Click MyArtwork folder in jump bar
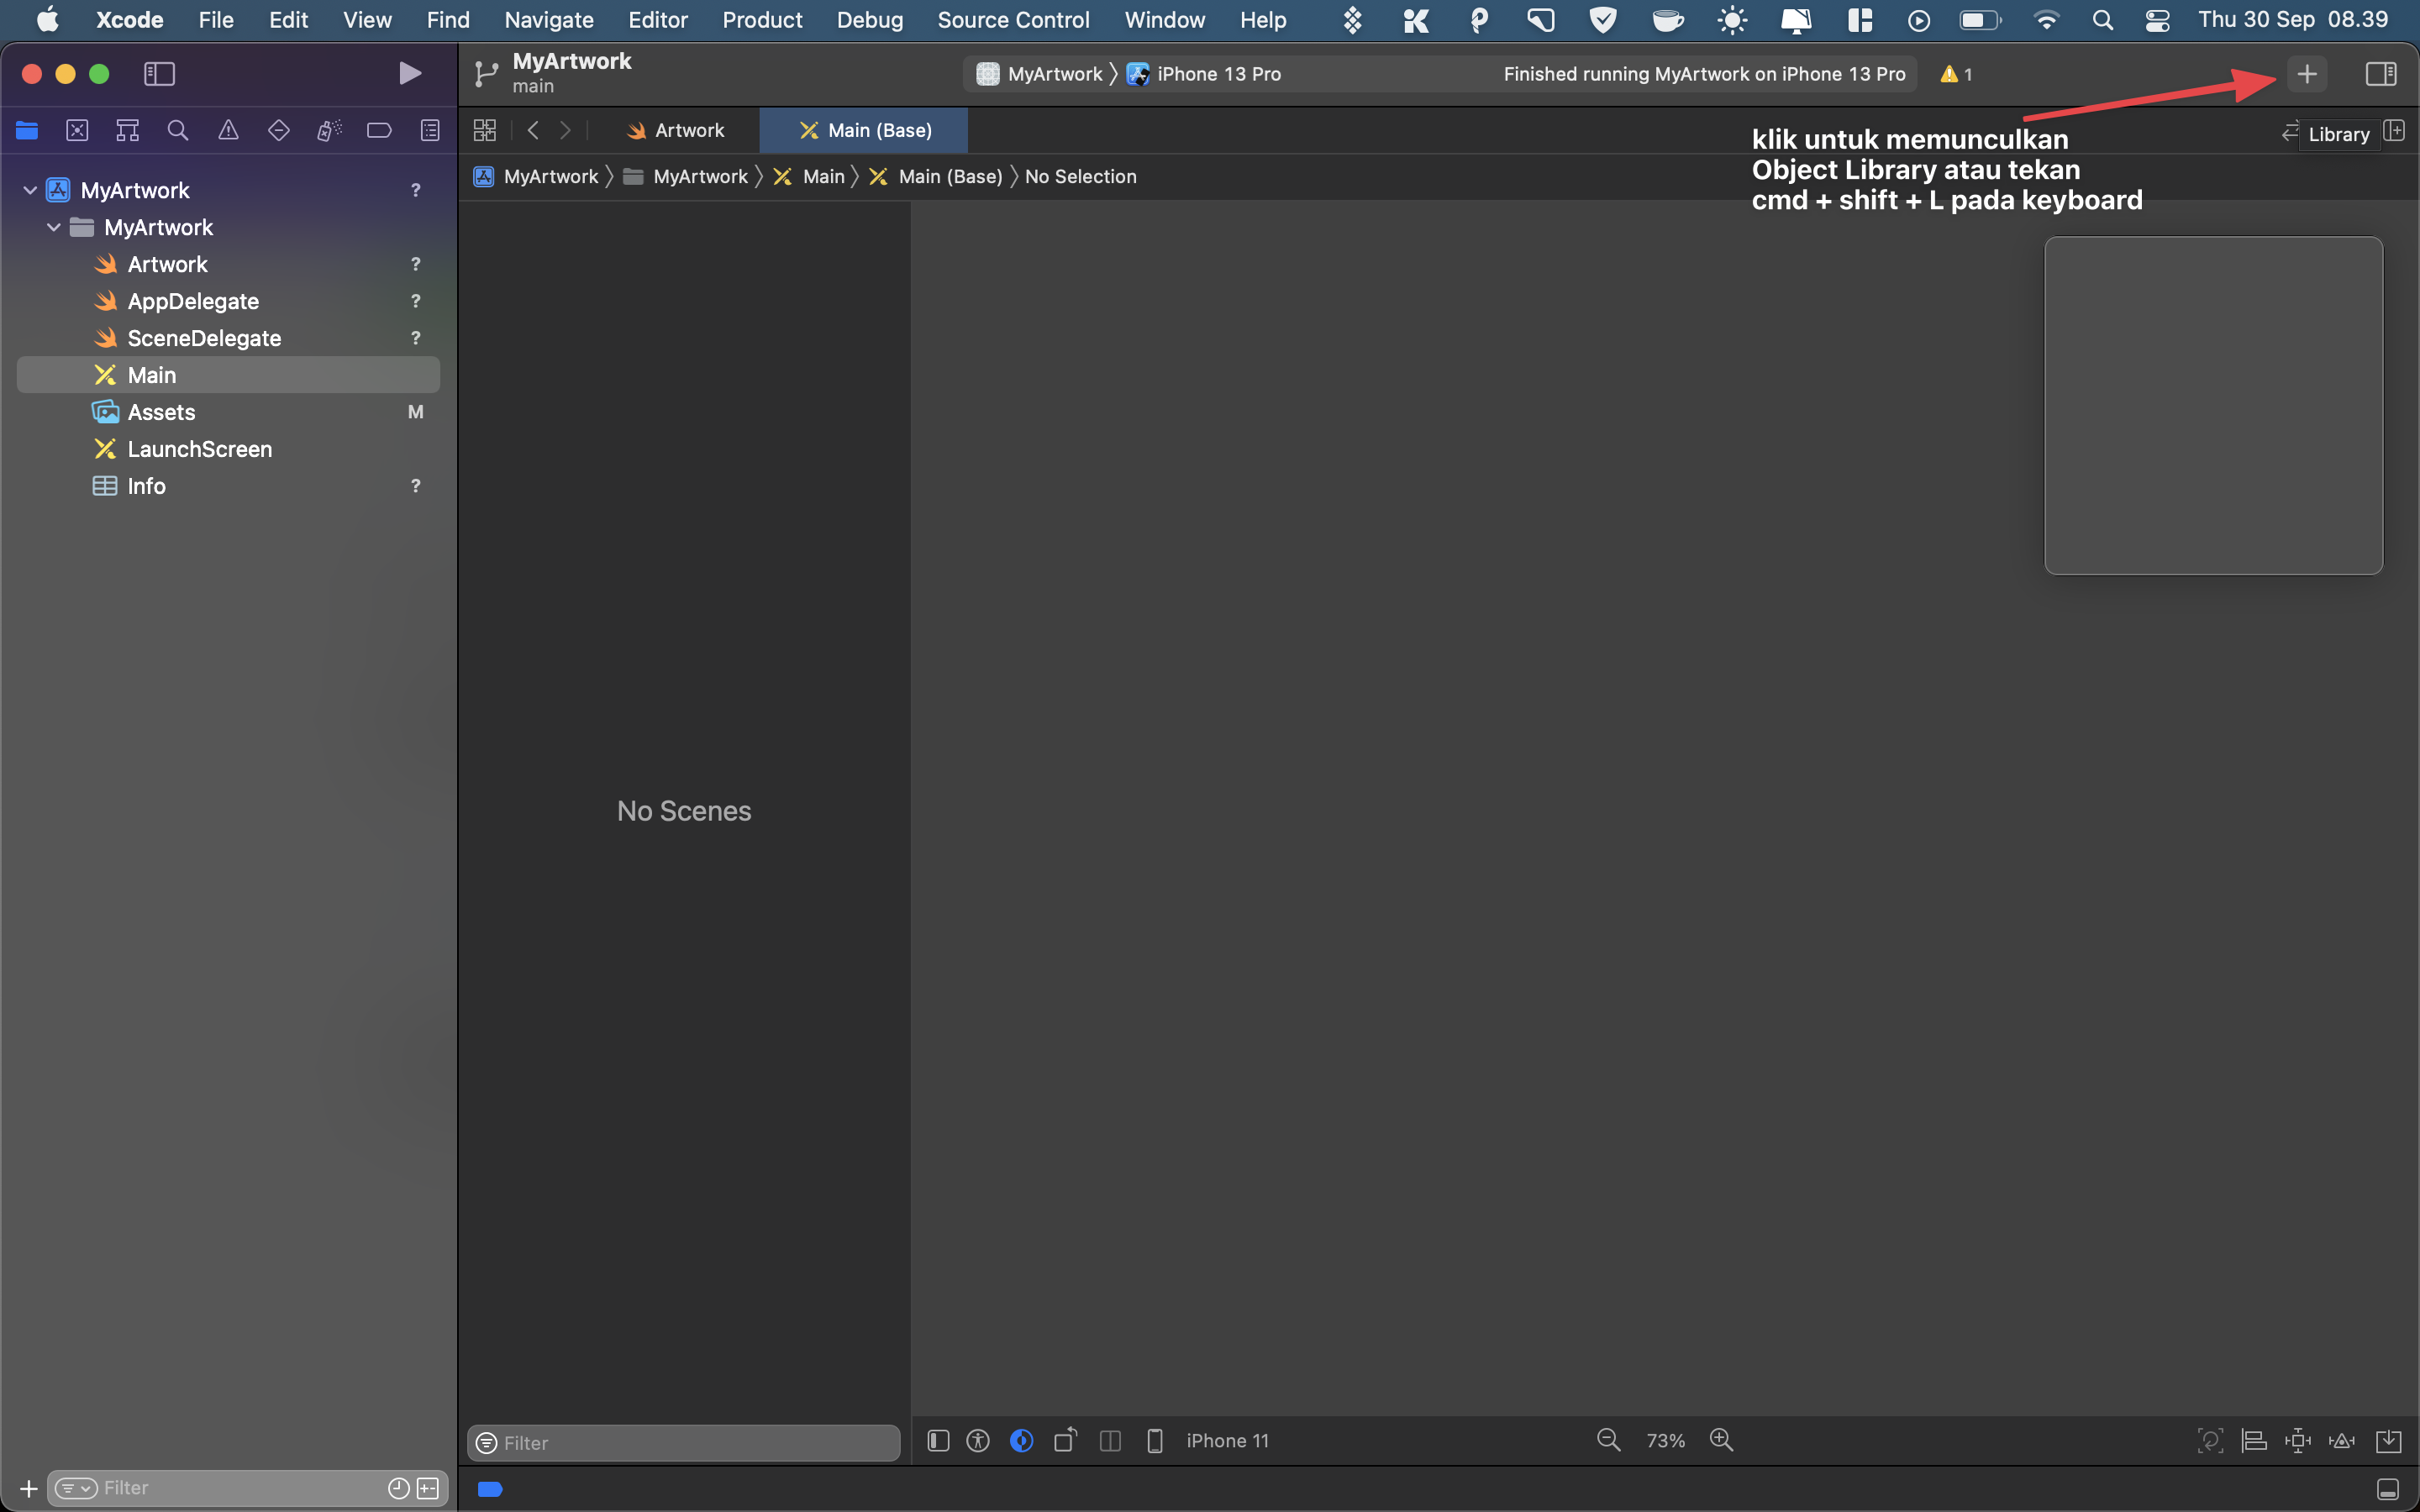 click(x=686, y=177)
